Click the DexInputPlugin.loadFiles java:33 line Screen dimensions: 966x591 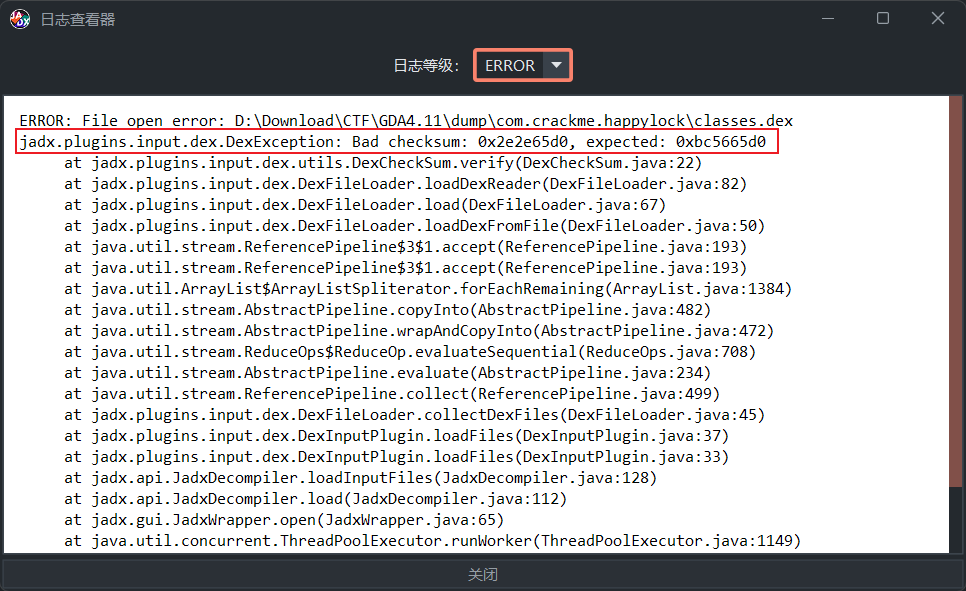coord(396,456)
